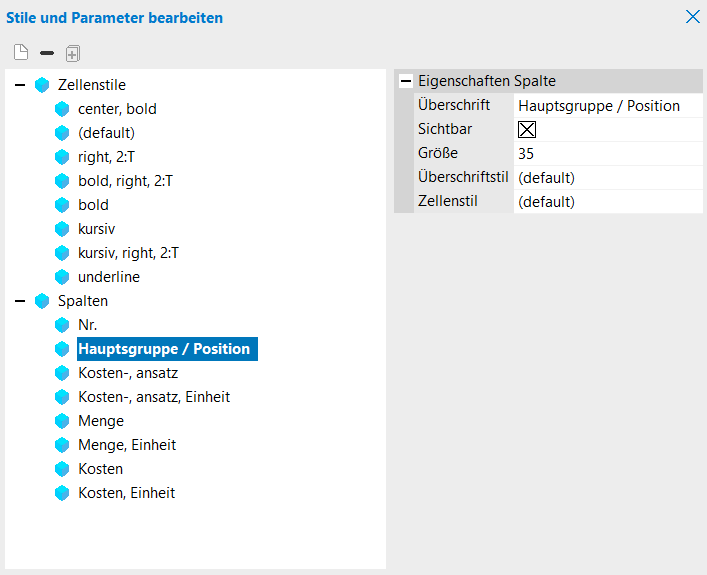707x575 pixels.
Task: Click the add plus icon in toolbar
Action: coord(72,52)
